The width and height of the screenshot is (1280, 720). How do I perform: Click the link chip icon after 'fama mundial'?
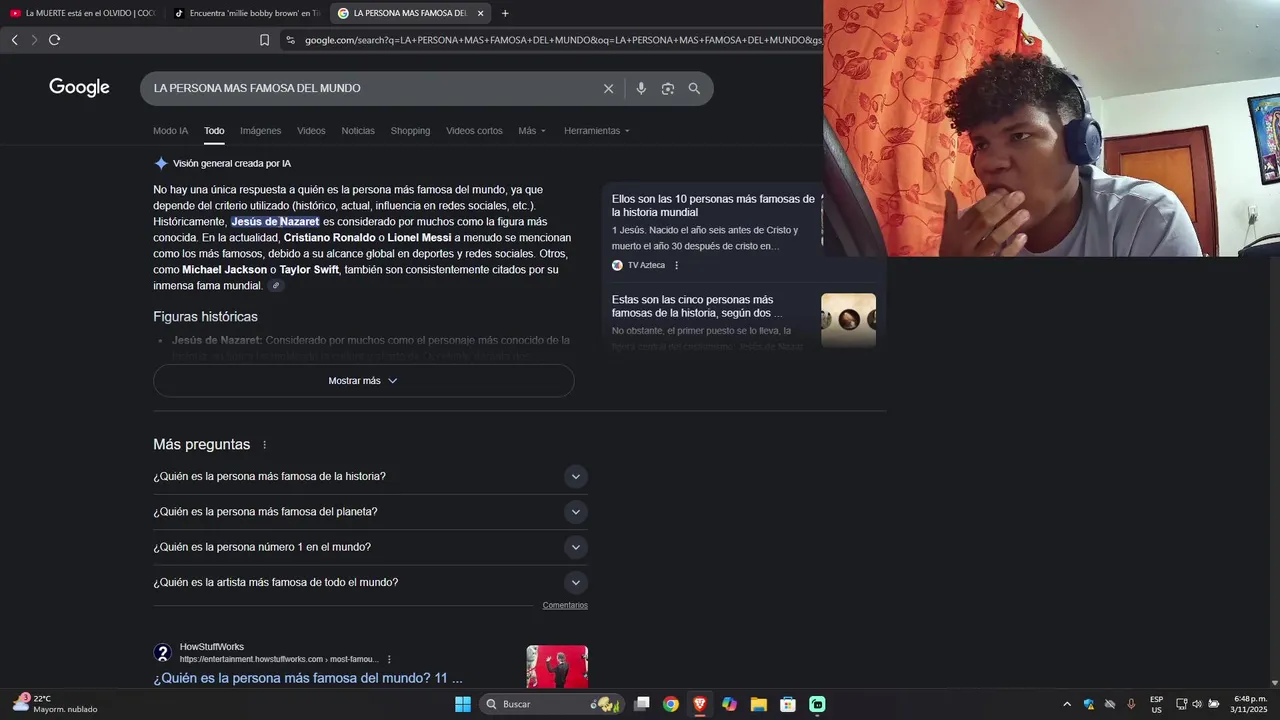(277, 286)
